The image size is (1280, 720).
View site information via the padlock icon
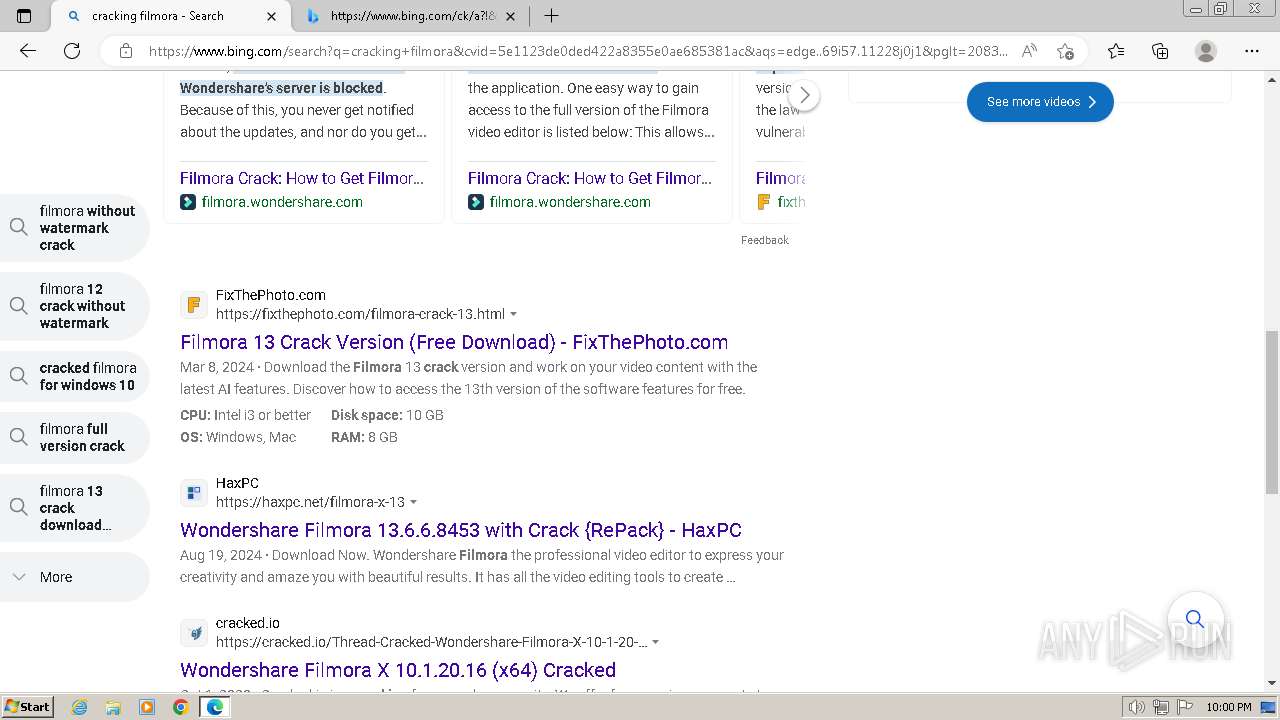point(126,51)
